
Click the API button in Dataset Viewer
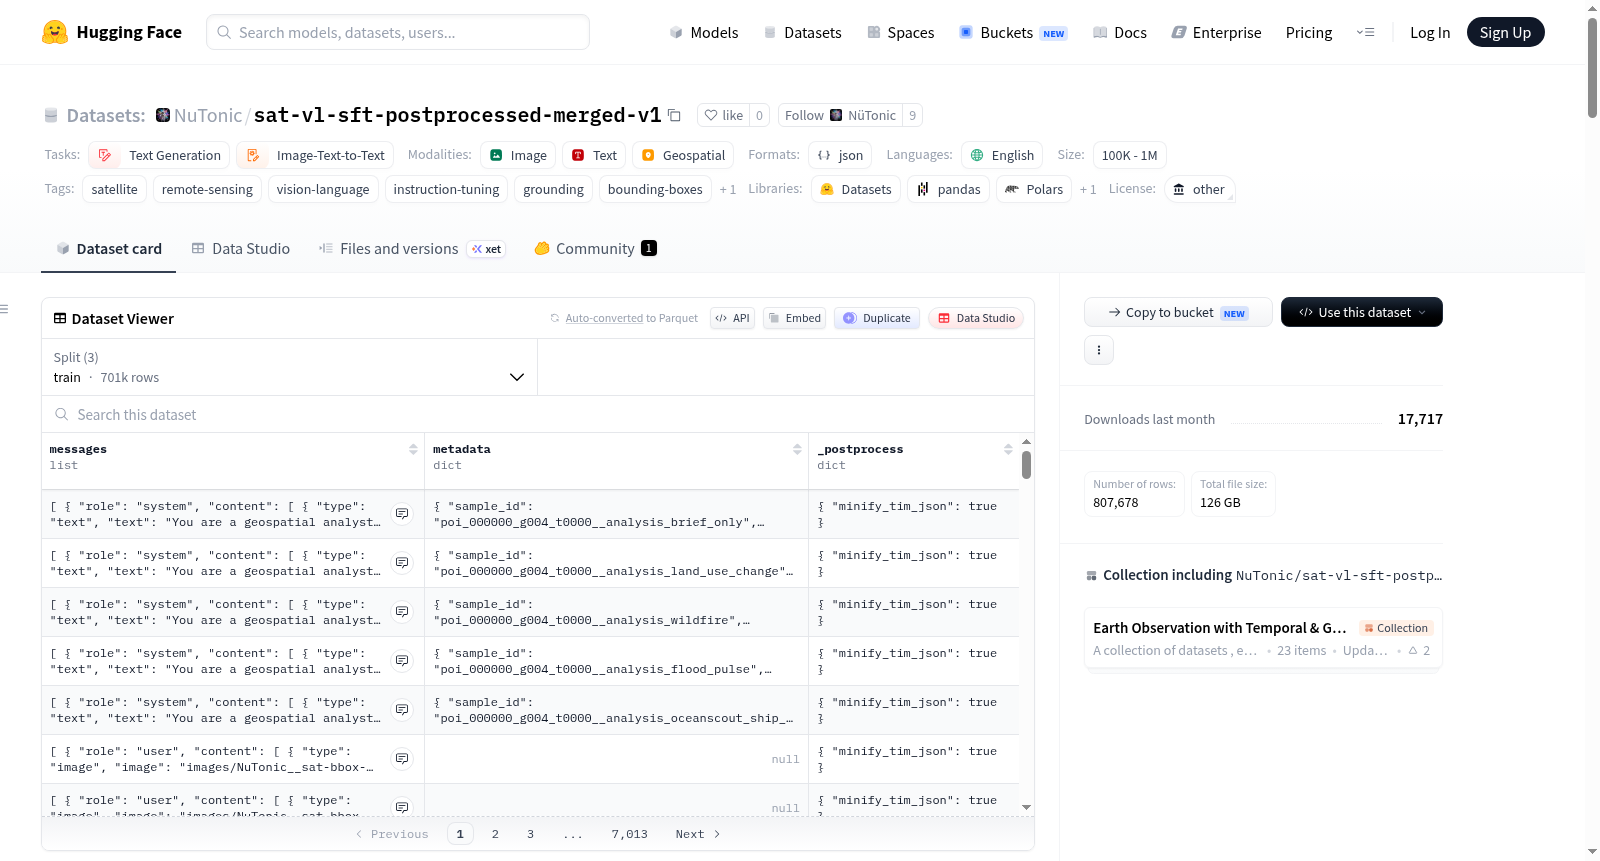click(x=732, y=318)
